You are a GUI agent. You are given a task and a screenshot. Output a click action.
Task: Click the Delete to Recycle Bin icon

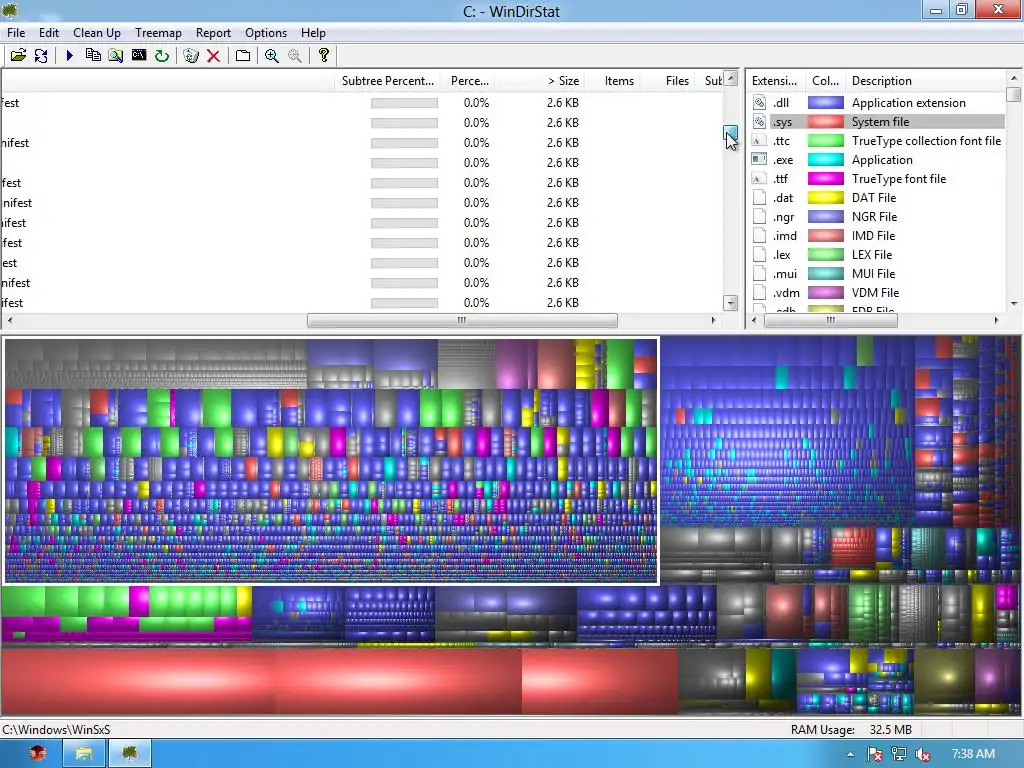pyautogui.click(x=191, y=56)
